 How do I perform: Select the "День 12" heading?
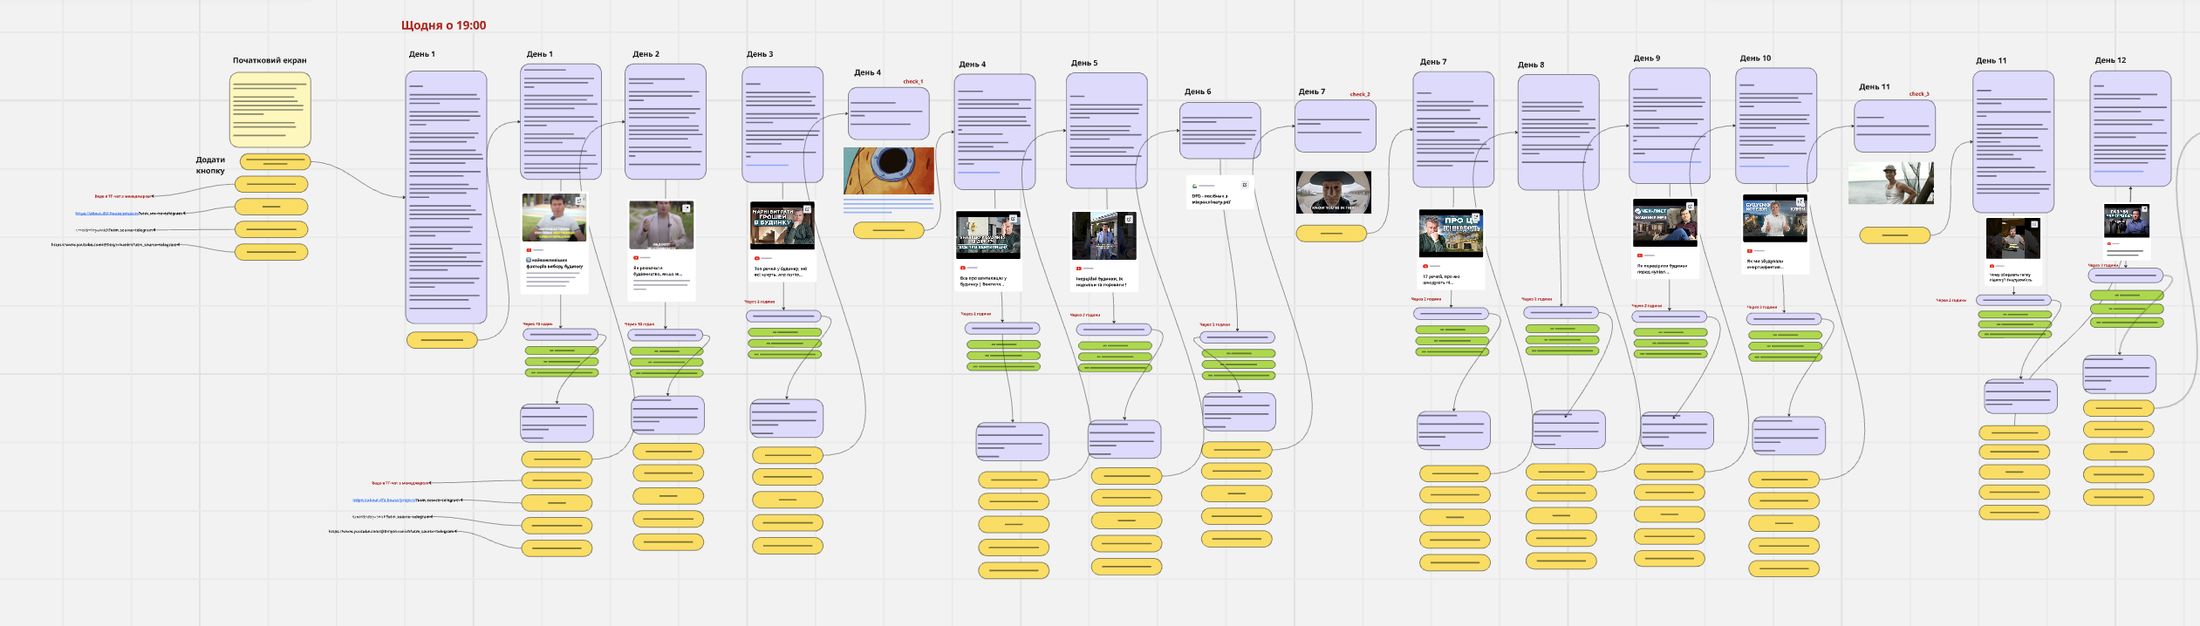[x=2110, y=60]
